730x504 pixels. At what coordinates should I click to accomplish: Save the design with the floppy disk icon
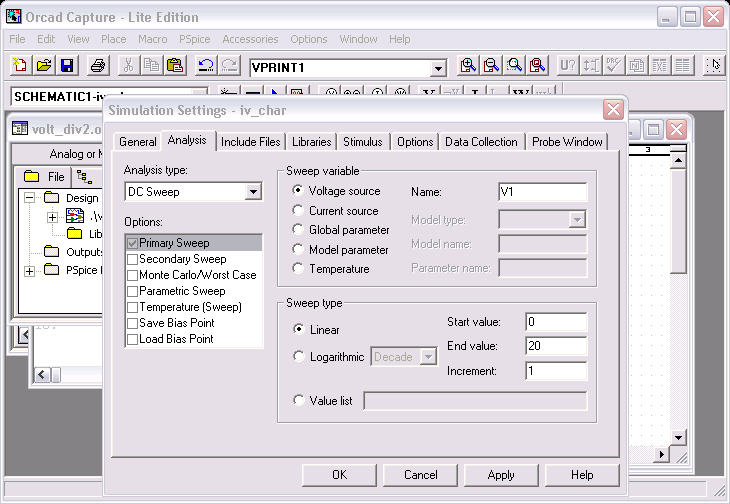[x=67, y=66]
